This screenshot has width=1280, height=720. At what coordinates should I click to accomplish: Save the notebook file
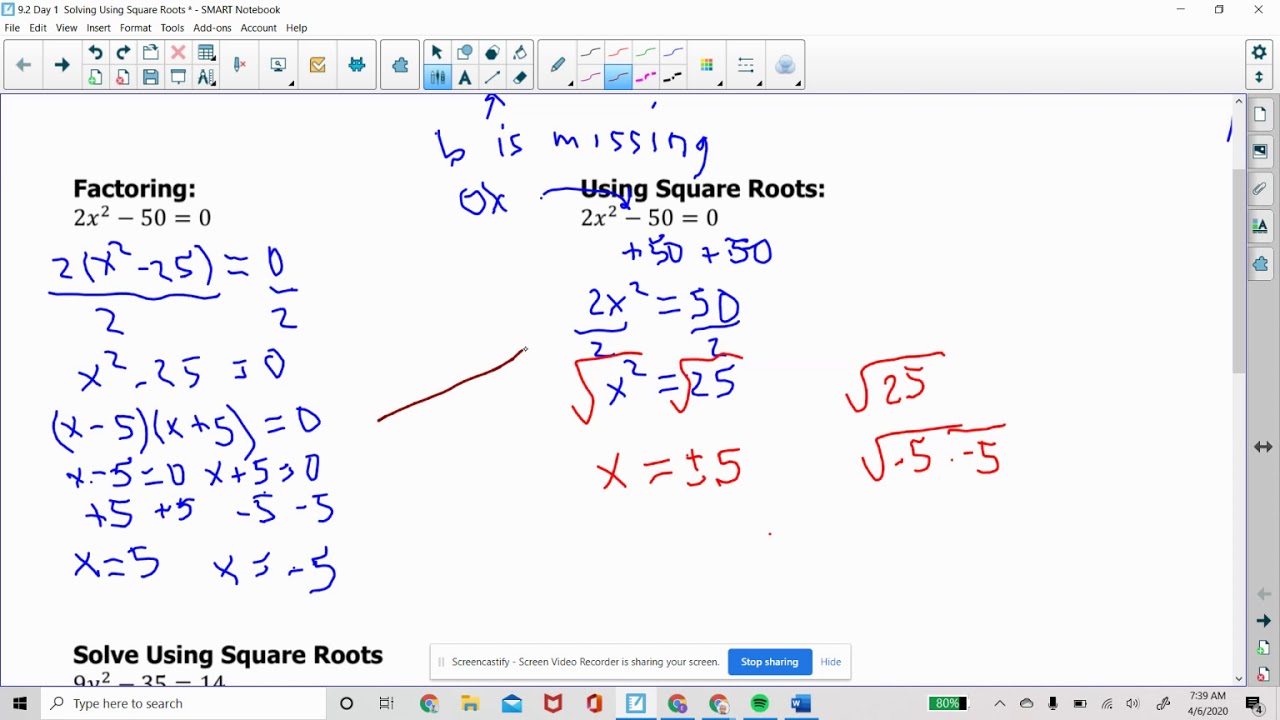(x=150, y=77)
